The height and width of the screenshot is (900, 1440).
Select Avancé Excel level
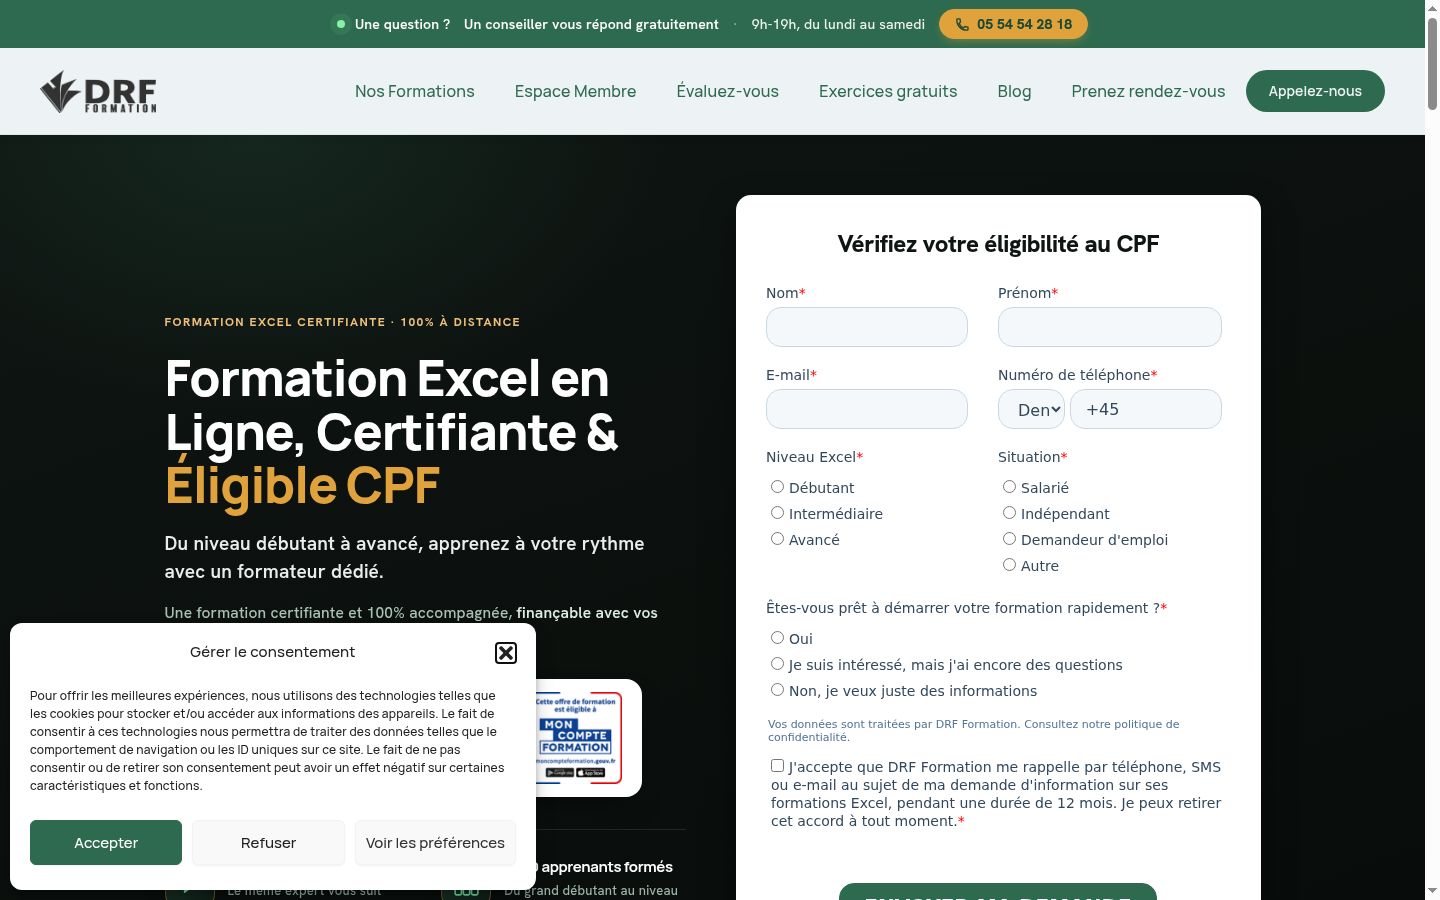(x=777, y=539)
